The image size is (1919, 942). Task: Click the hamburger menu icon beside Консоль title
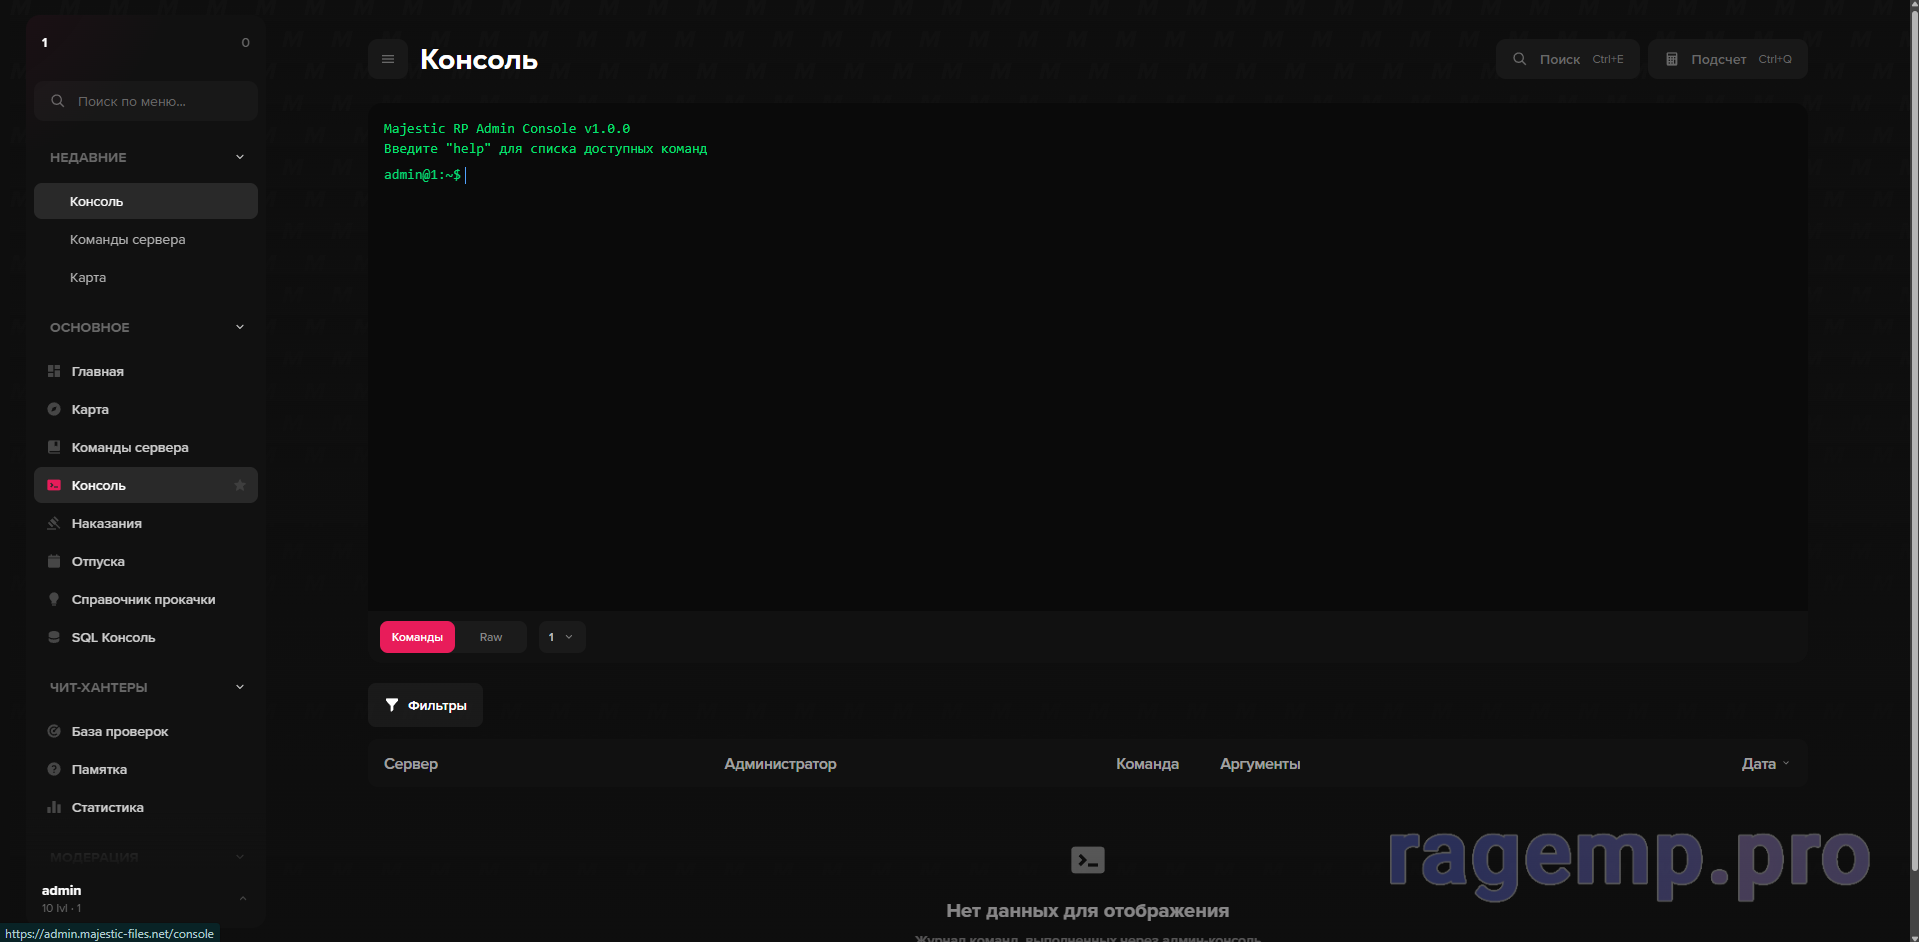(x=388, y=59)
